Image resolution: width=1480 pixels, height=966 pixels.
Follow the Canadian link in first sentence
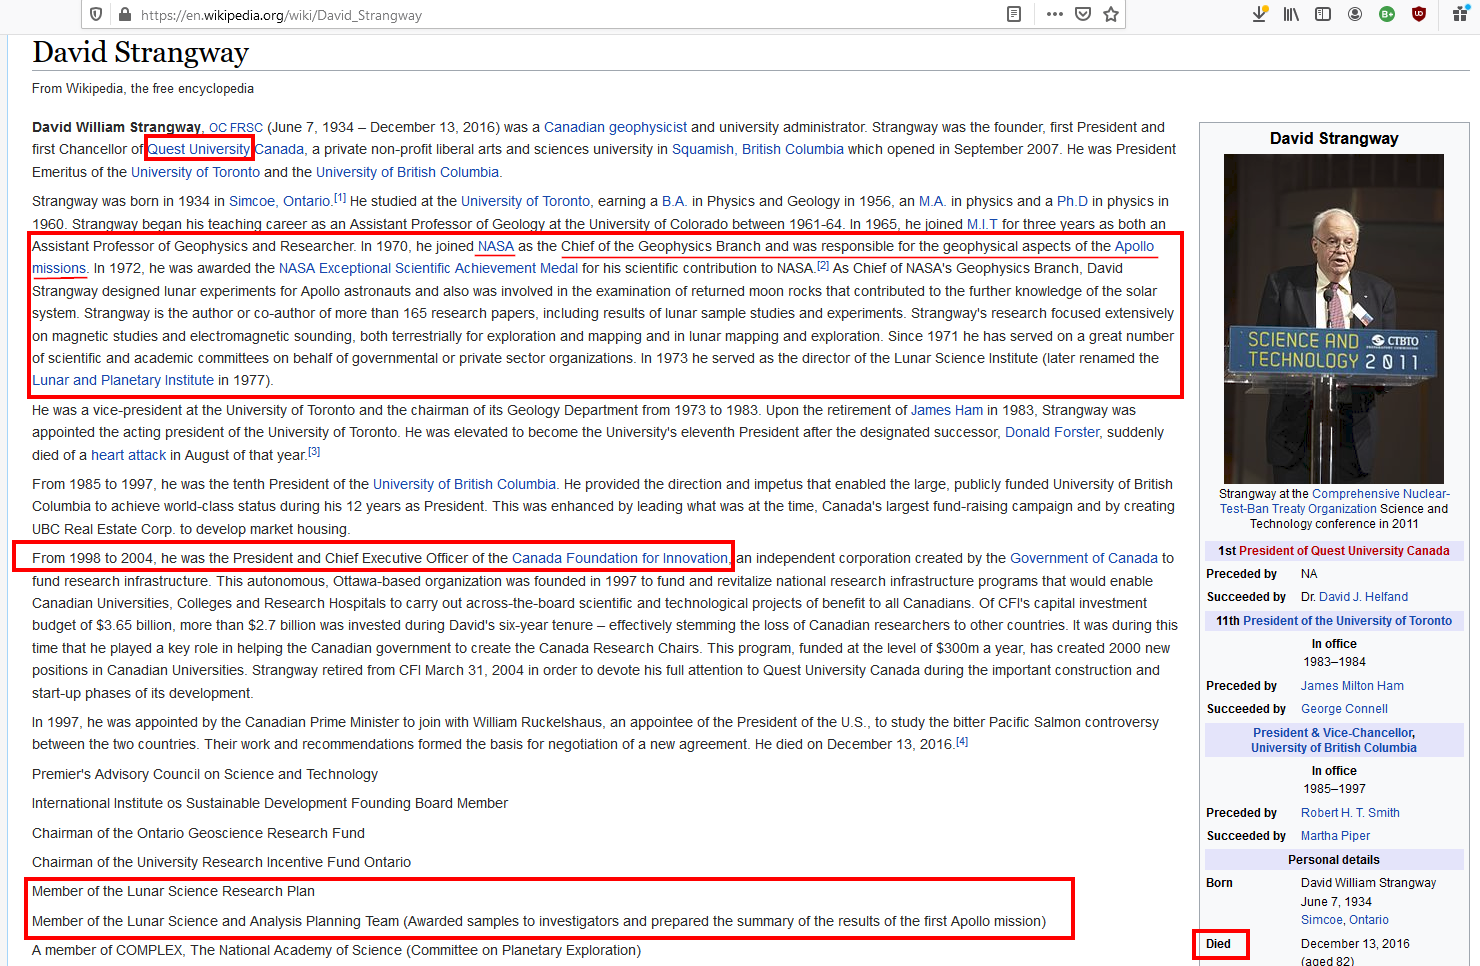pyautogui.click(x=574, y=127)
